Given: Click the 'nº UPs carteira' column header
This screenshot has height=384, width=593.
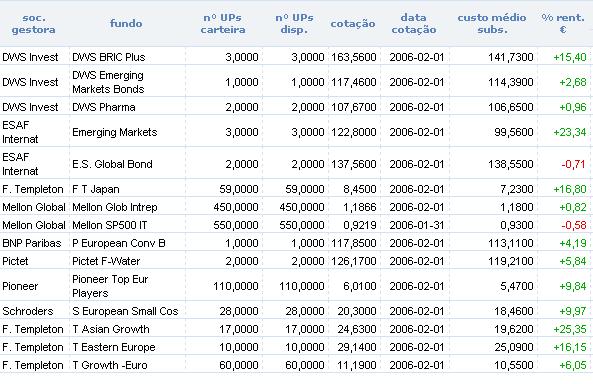Looking at the screenshot, I should pyautogui.click(x=223, y=23).
